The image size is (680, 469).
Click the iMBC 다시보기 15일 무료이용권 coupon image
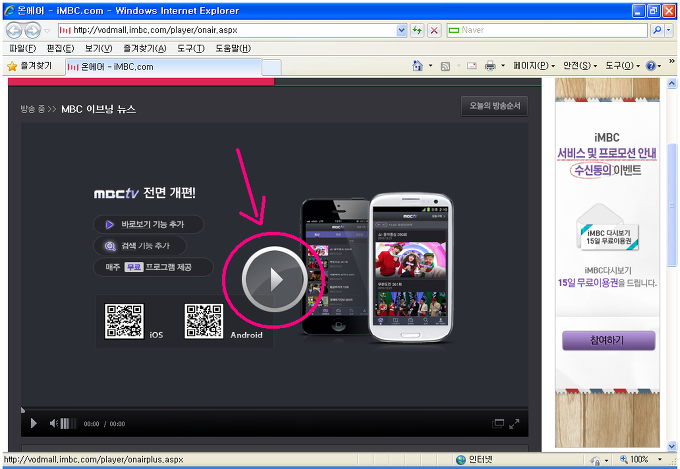607,227
